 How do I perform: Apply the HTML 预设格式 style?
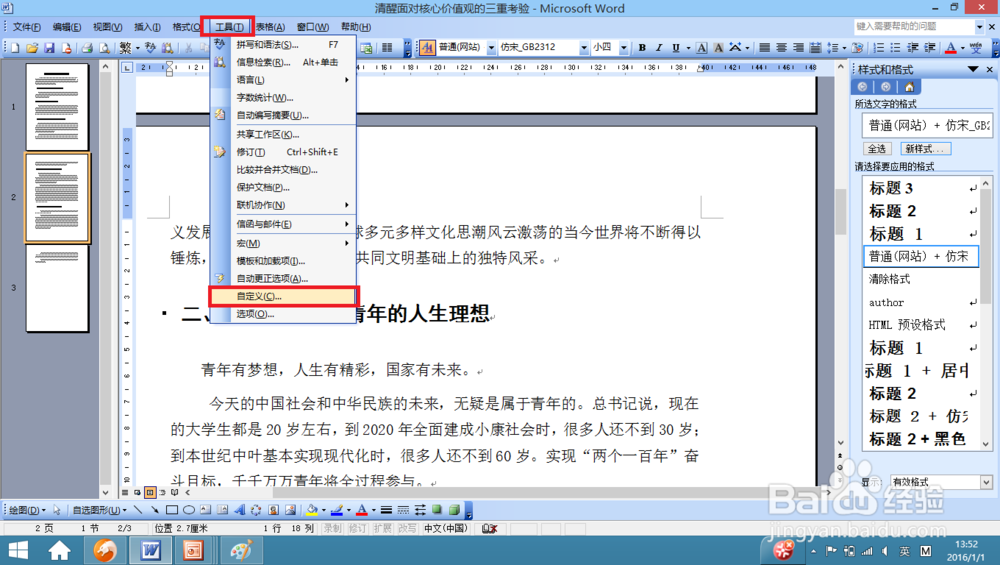point(921,325)
